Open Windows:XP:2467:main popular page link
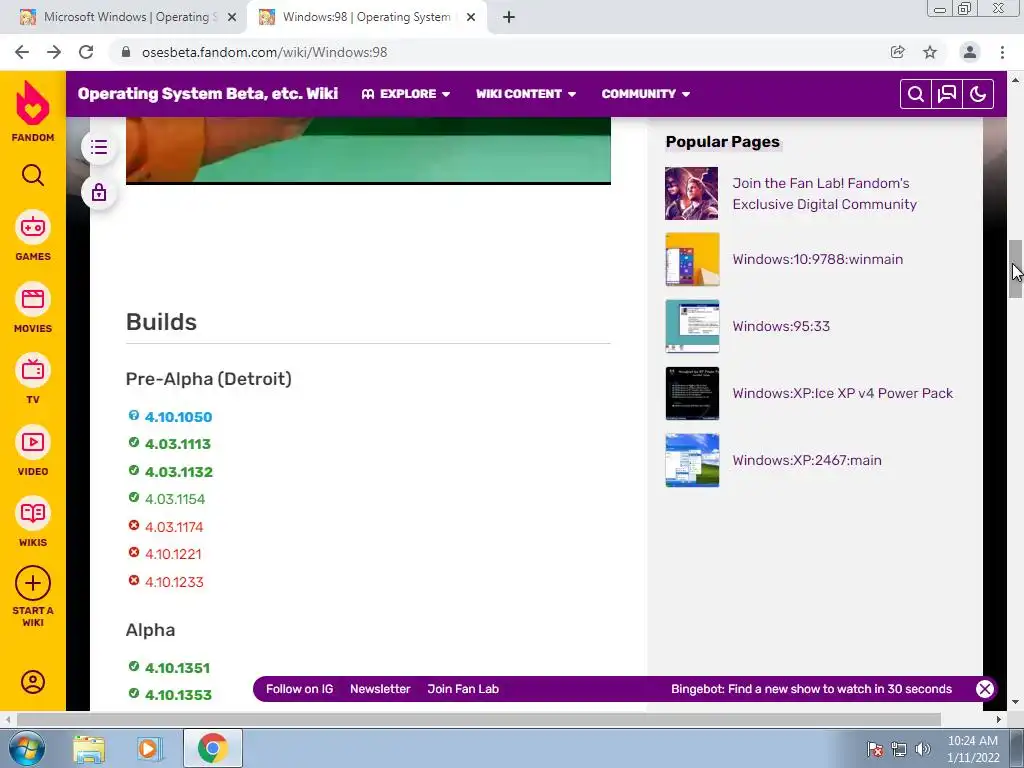The height and width of the screenshot is (768, 1024). coord(807,460)
